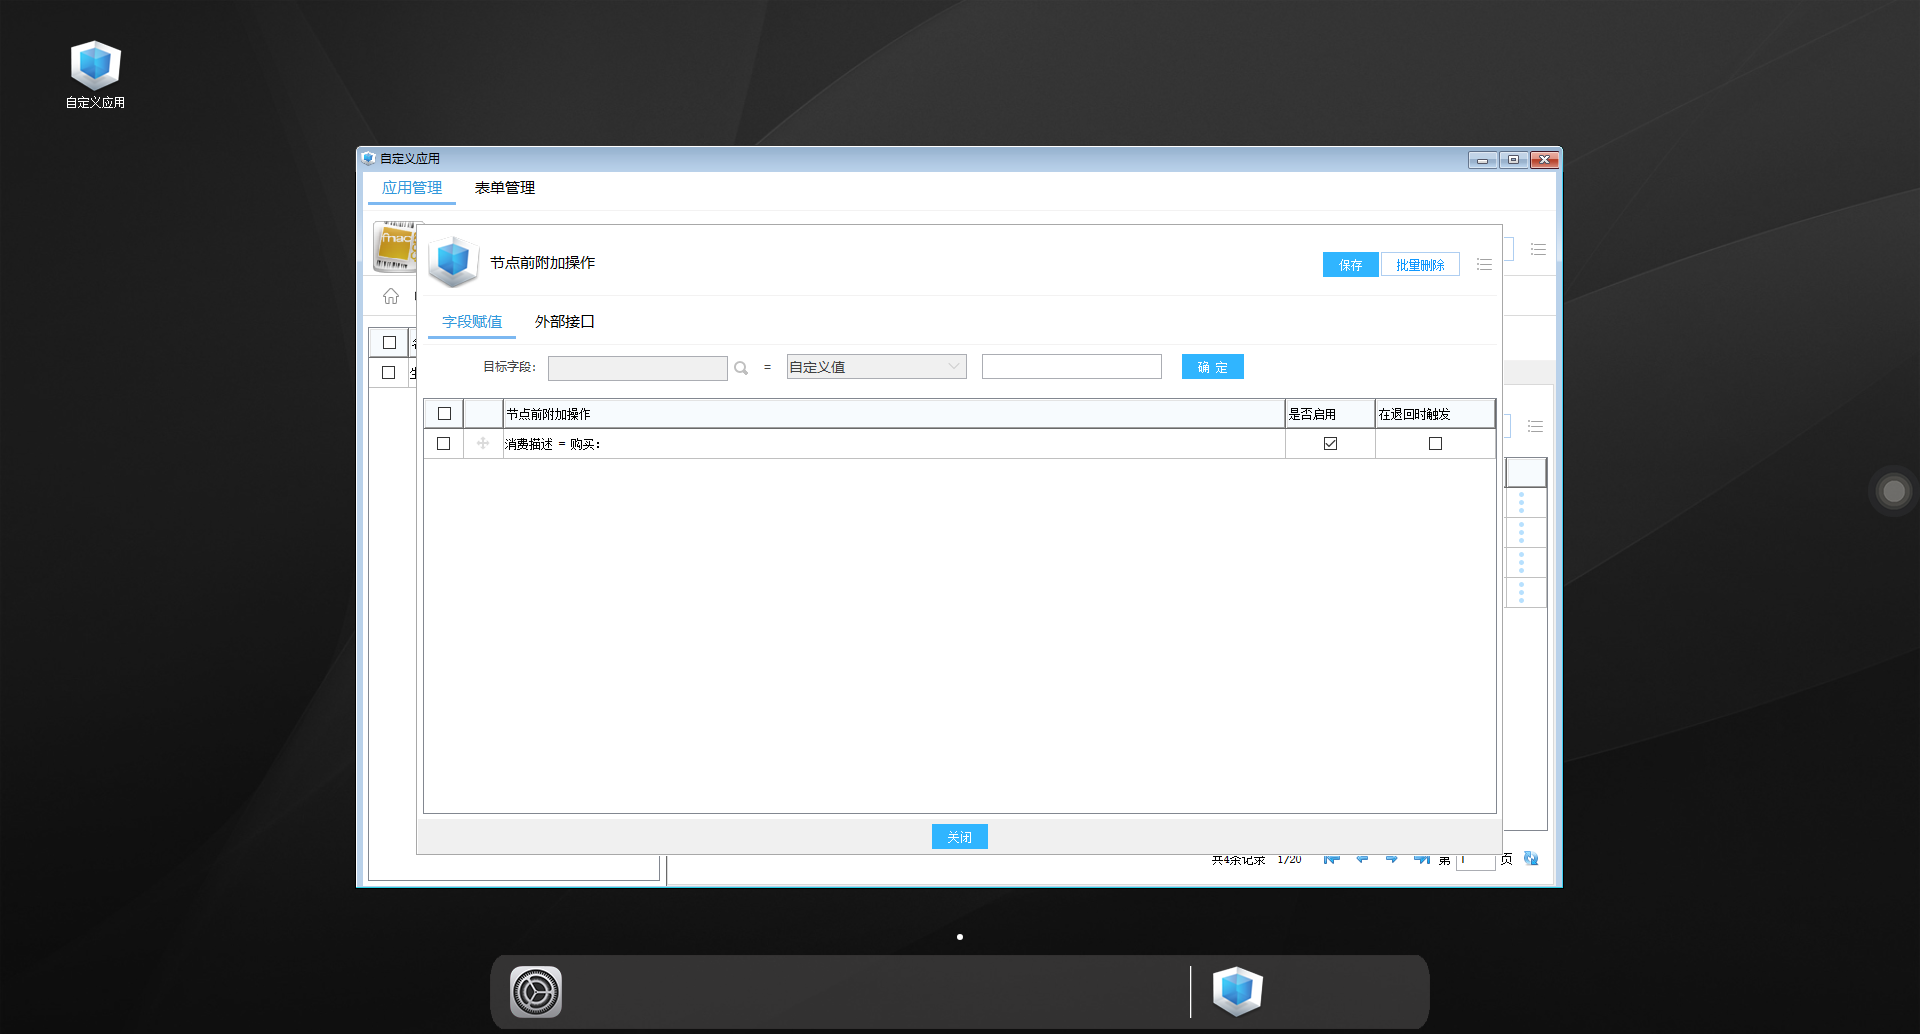Screen dimensions: 1920x1034
Task: Click the 节点前附加操作 column header
Action: pos(893,414)
